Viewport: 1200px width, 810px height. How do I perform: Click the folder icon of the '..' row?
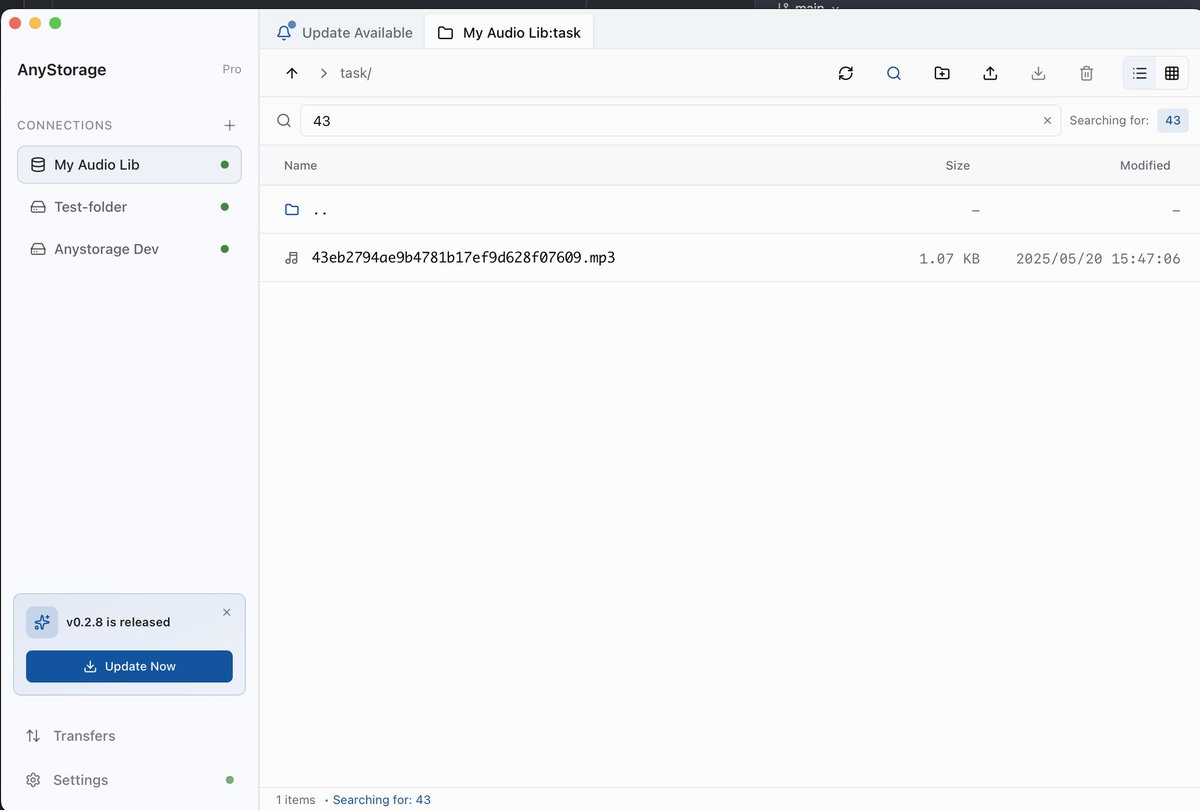click(x=292, y=210)
